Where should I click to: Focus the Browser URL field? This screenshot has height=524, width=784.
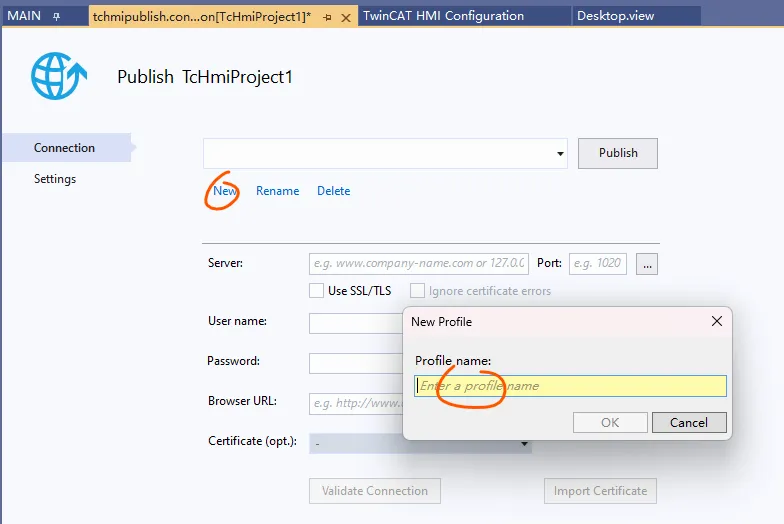point(356,404)
